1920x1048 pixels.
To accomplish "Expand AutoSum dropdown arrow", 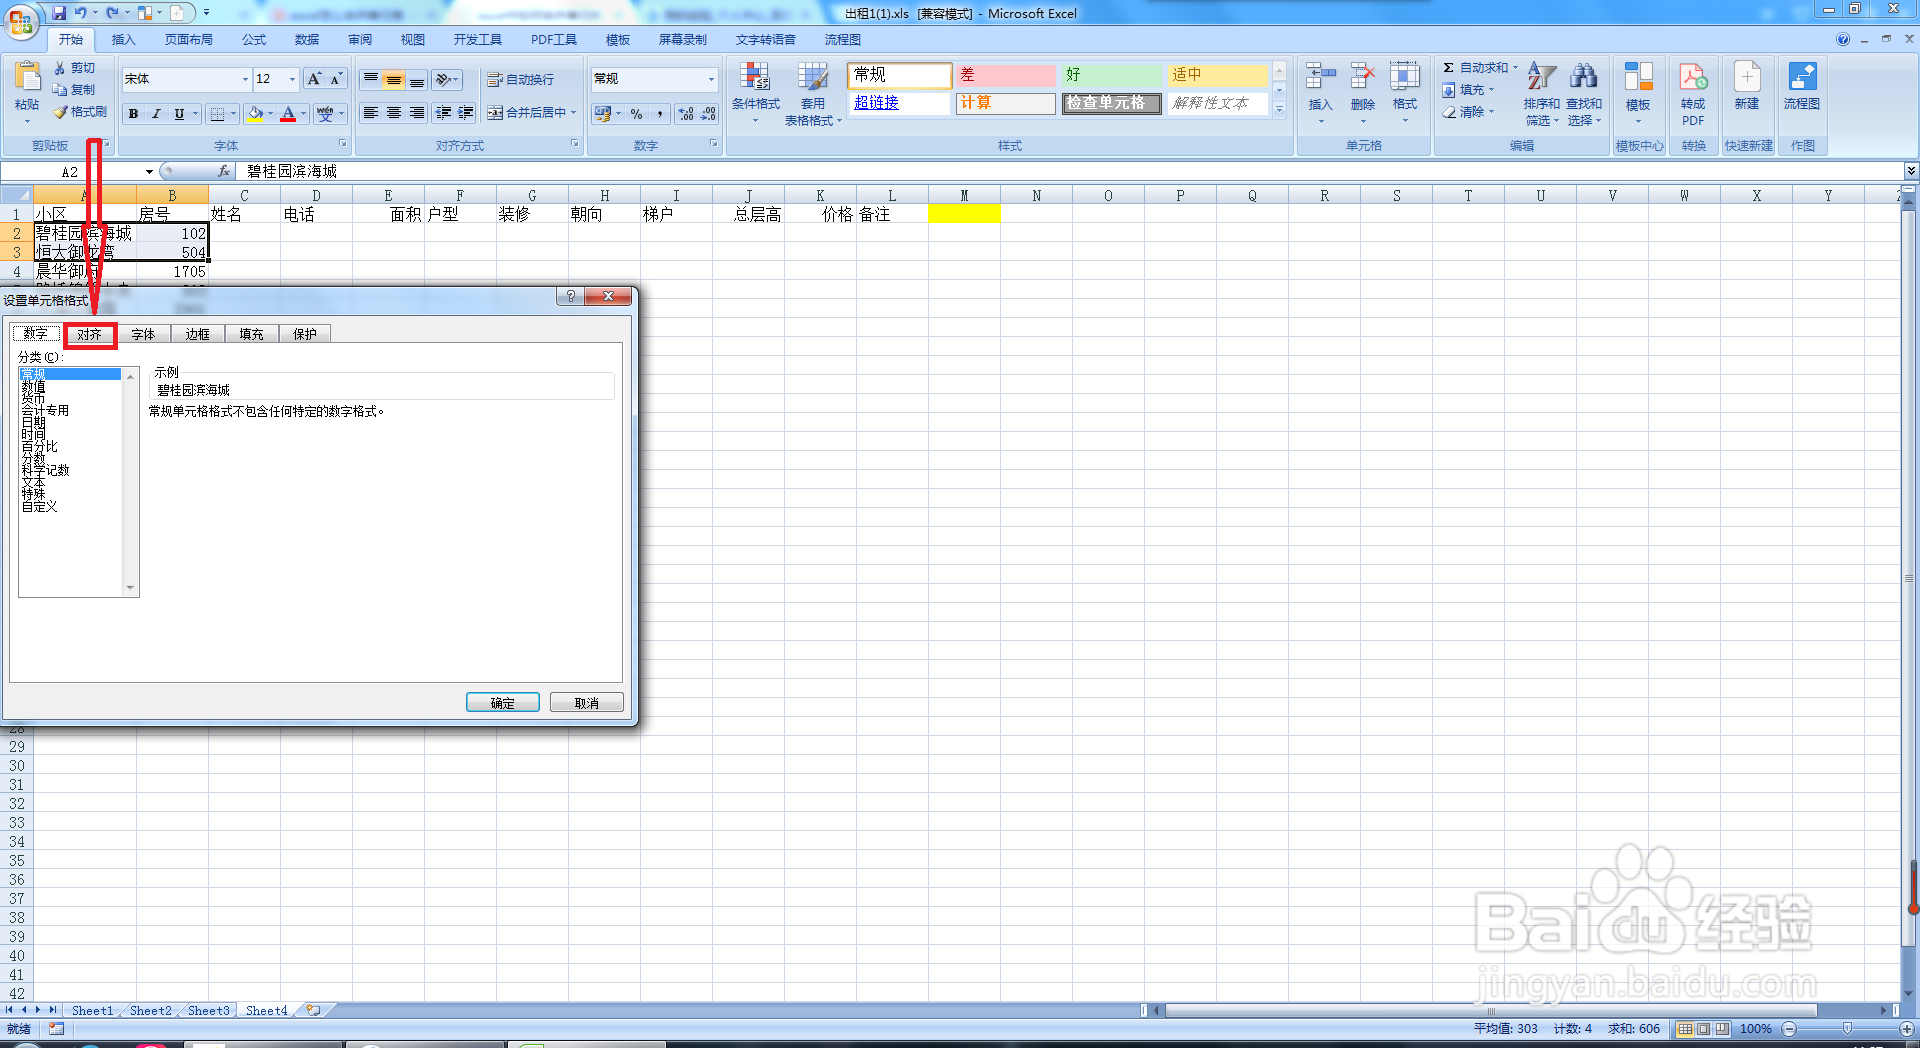I will pos(1515,68).
